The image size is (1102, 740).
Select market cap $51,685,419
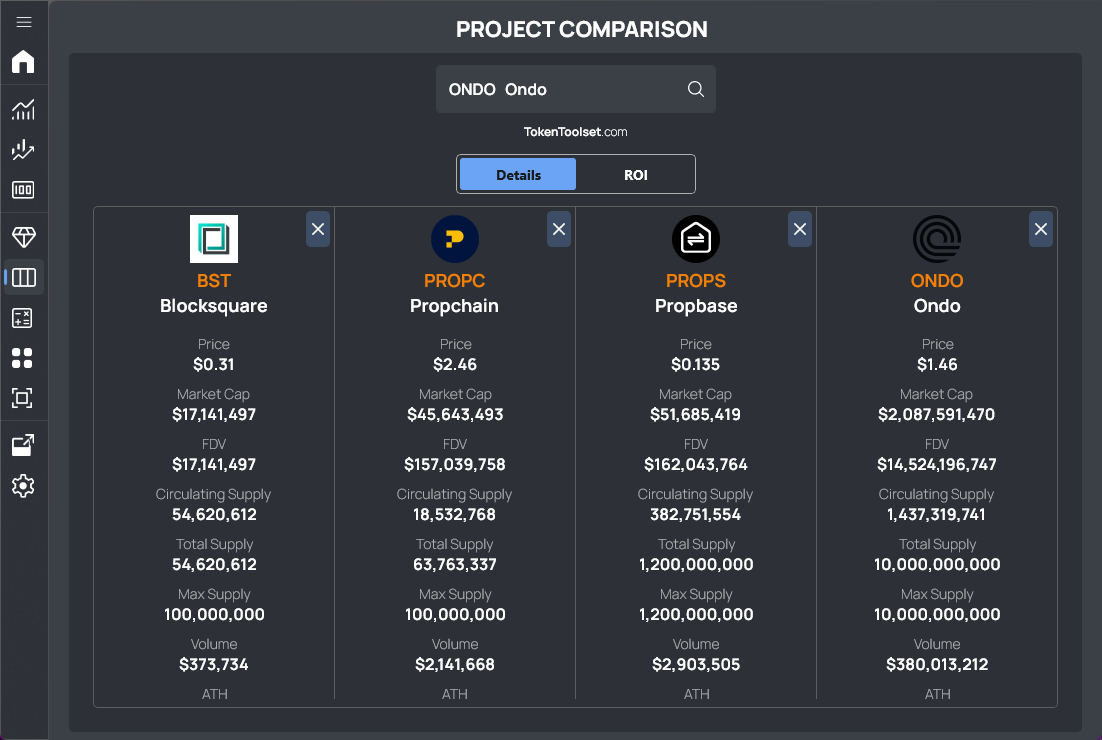coord(696,414)
